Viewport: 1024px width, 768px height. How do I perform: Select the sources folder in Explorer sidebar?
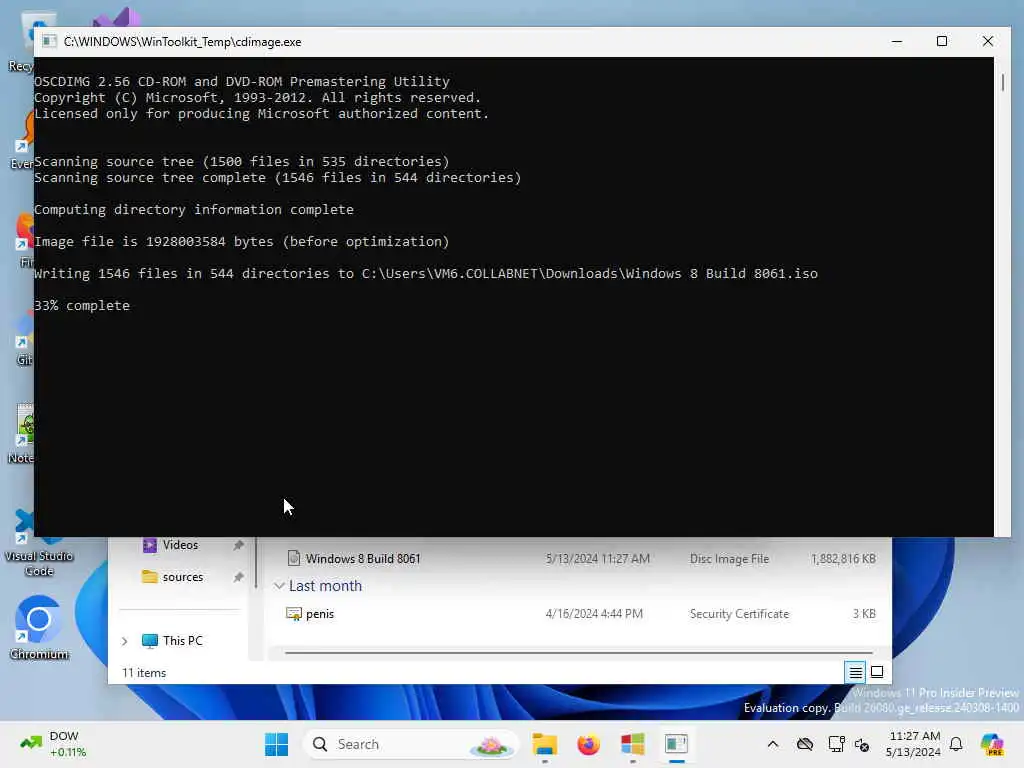[x=183, y=577]
